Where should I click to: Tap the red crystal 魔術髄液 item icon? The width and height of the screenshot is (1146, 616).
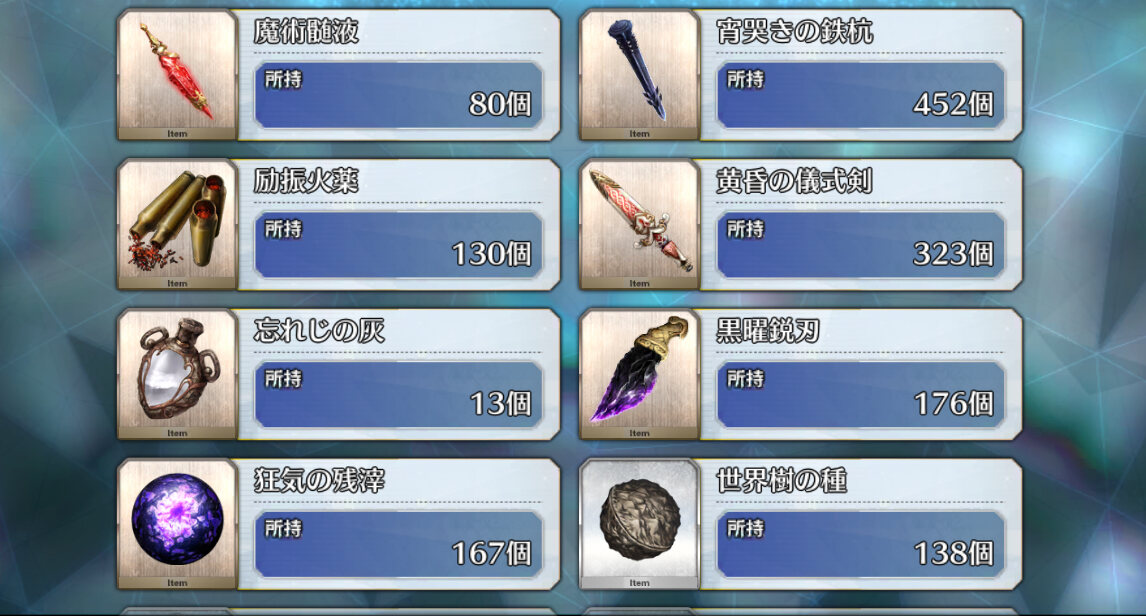(178, 75)
